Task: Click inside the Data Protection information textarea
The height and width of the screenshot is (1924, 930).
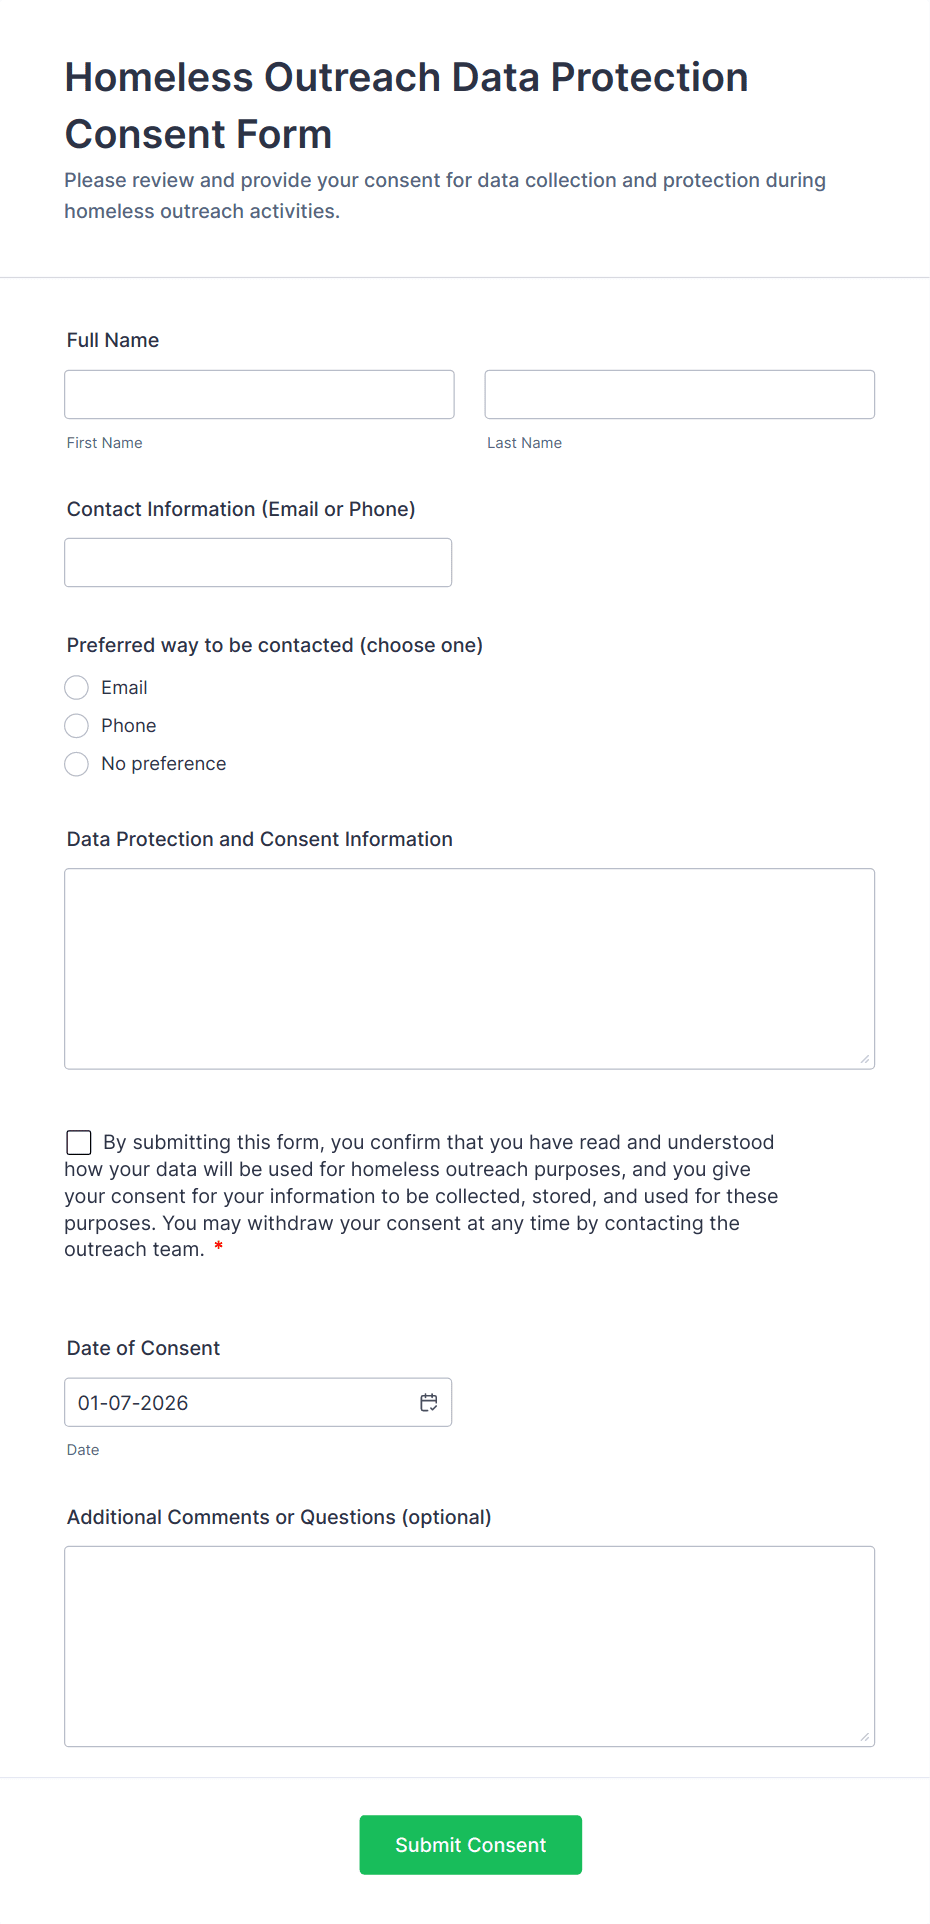Action: click(x=469, y=968)
